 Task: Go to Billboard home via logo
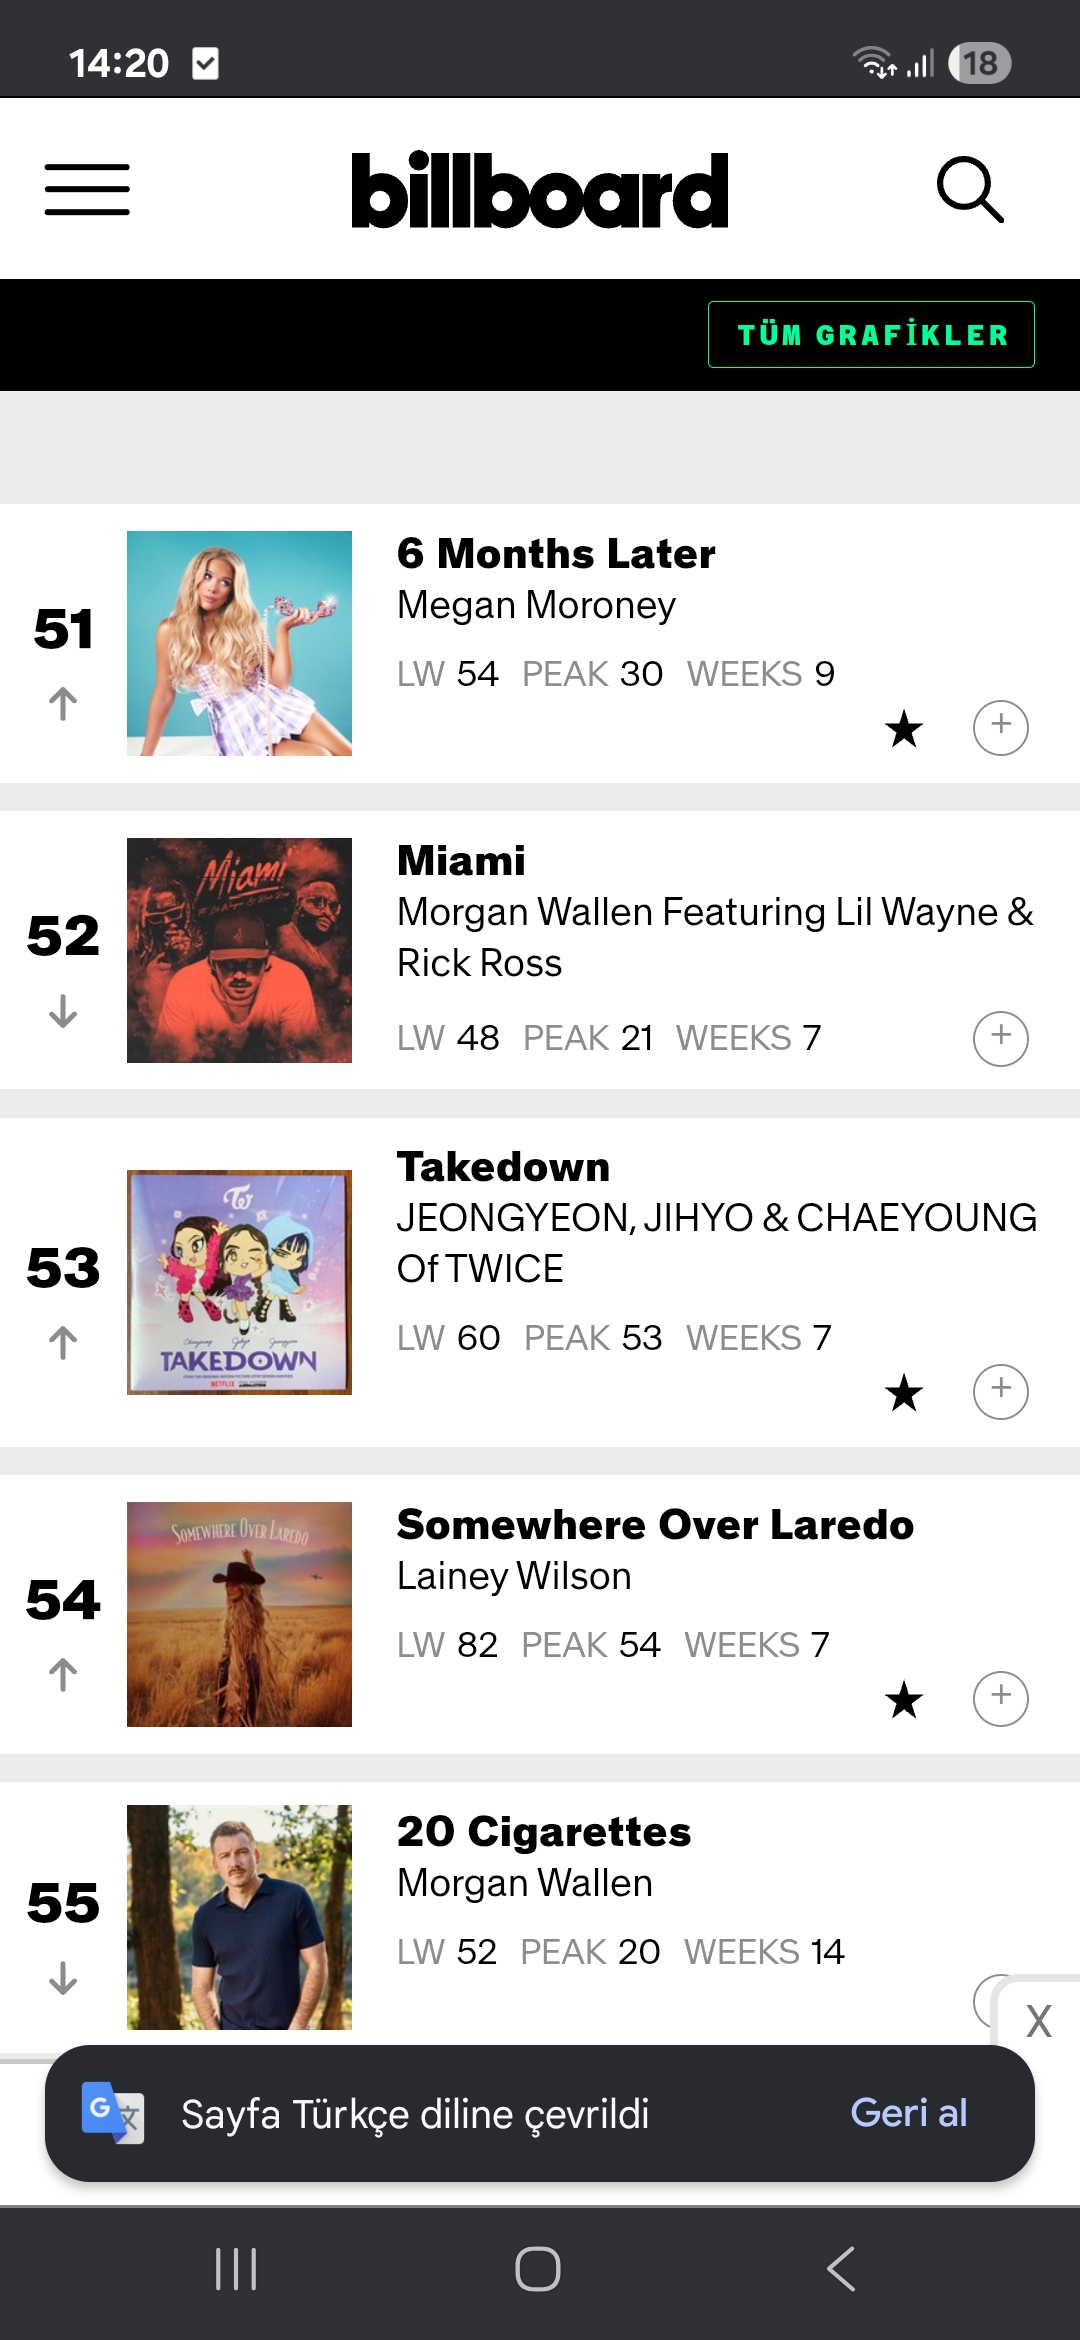540,189
